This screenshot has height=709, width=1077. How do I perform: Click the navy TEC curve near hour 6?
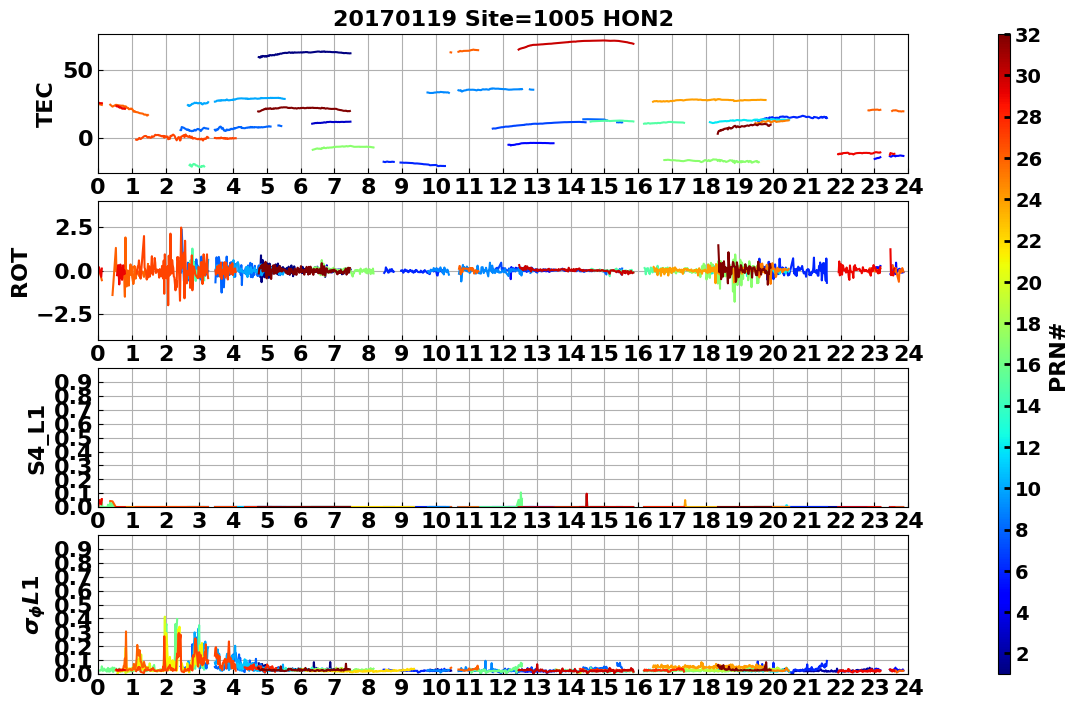tap(304, 53)
